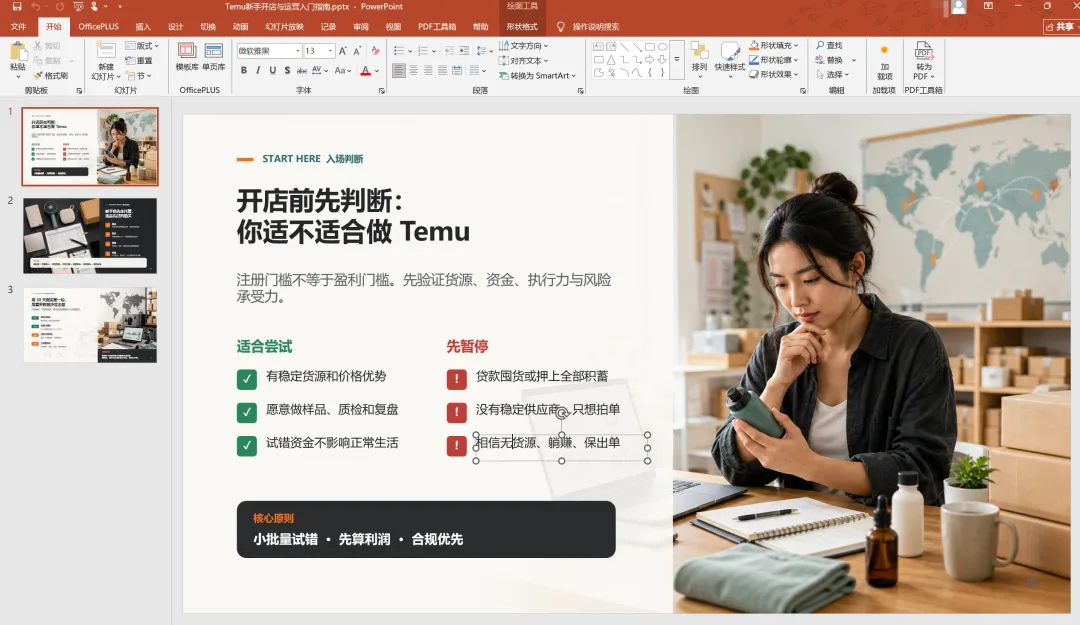Click the New Slide (新建幻灯片) icon
Screen dimensions: 1080x625
click(106, 52)
